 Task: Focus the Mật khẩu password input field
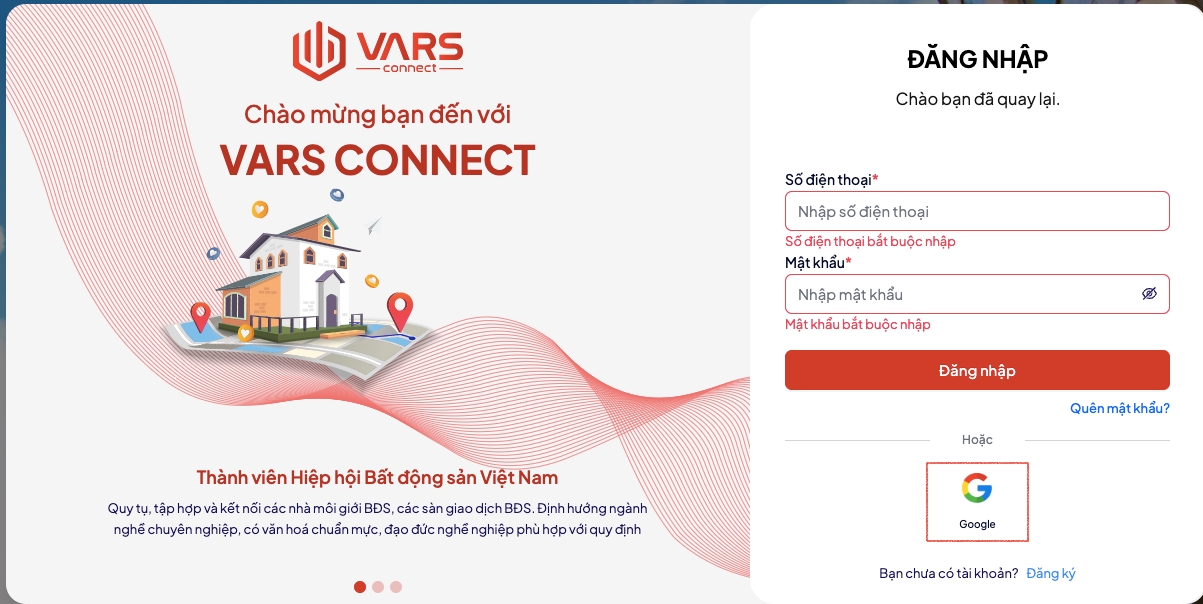click(977, 294)
